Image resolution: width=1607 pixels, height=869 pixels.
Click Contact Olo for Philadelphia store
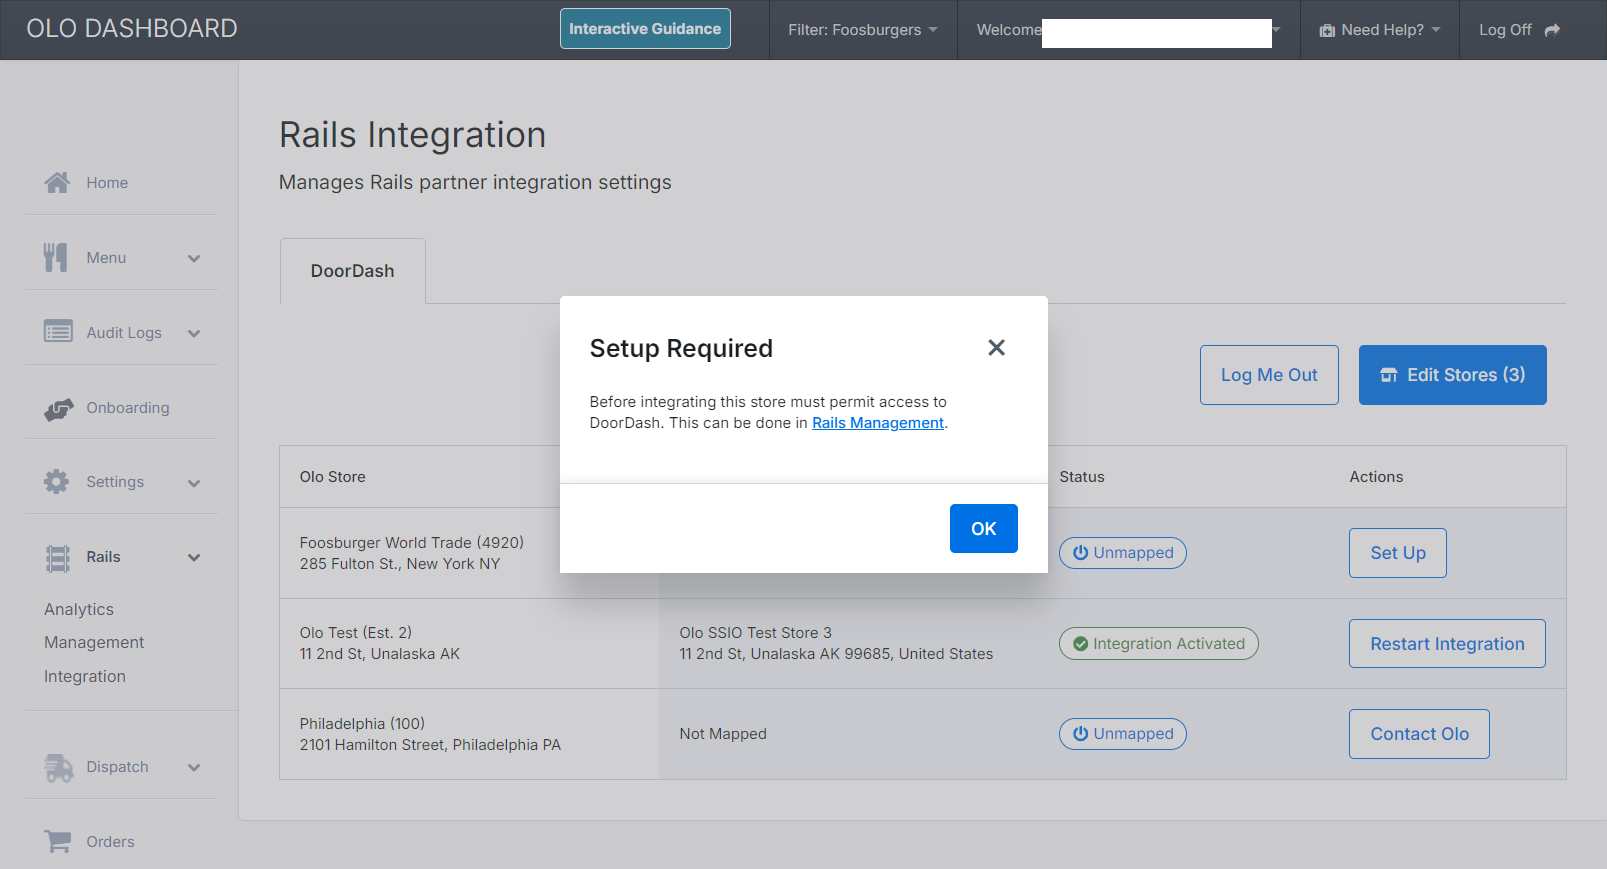tap(1419, 734)
